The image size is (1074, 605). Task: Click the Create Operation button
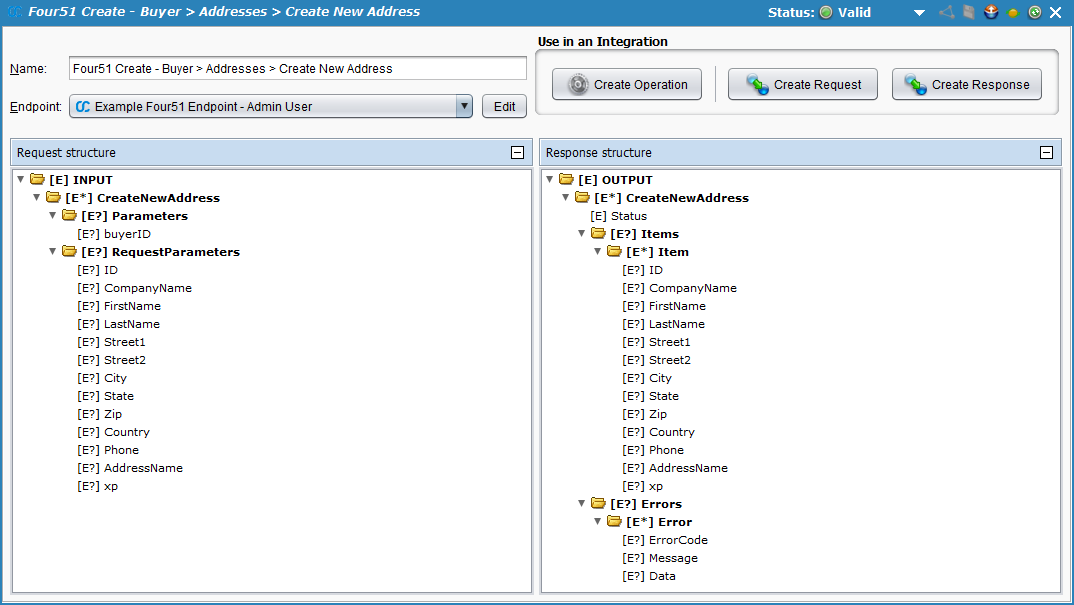click(627, 85)
